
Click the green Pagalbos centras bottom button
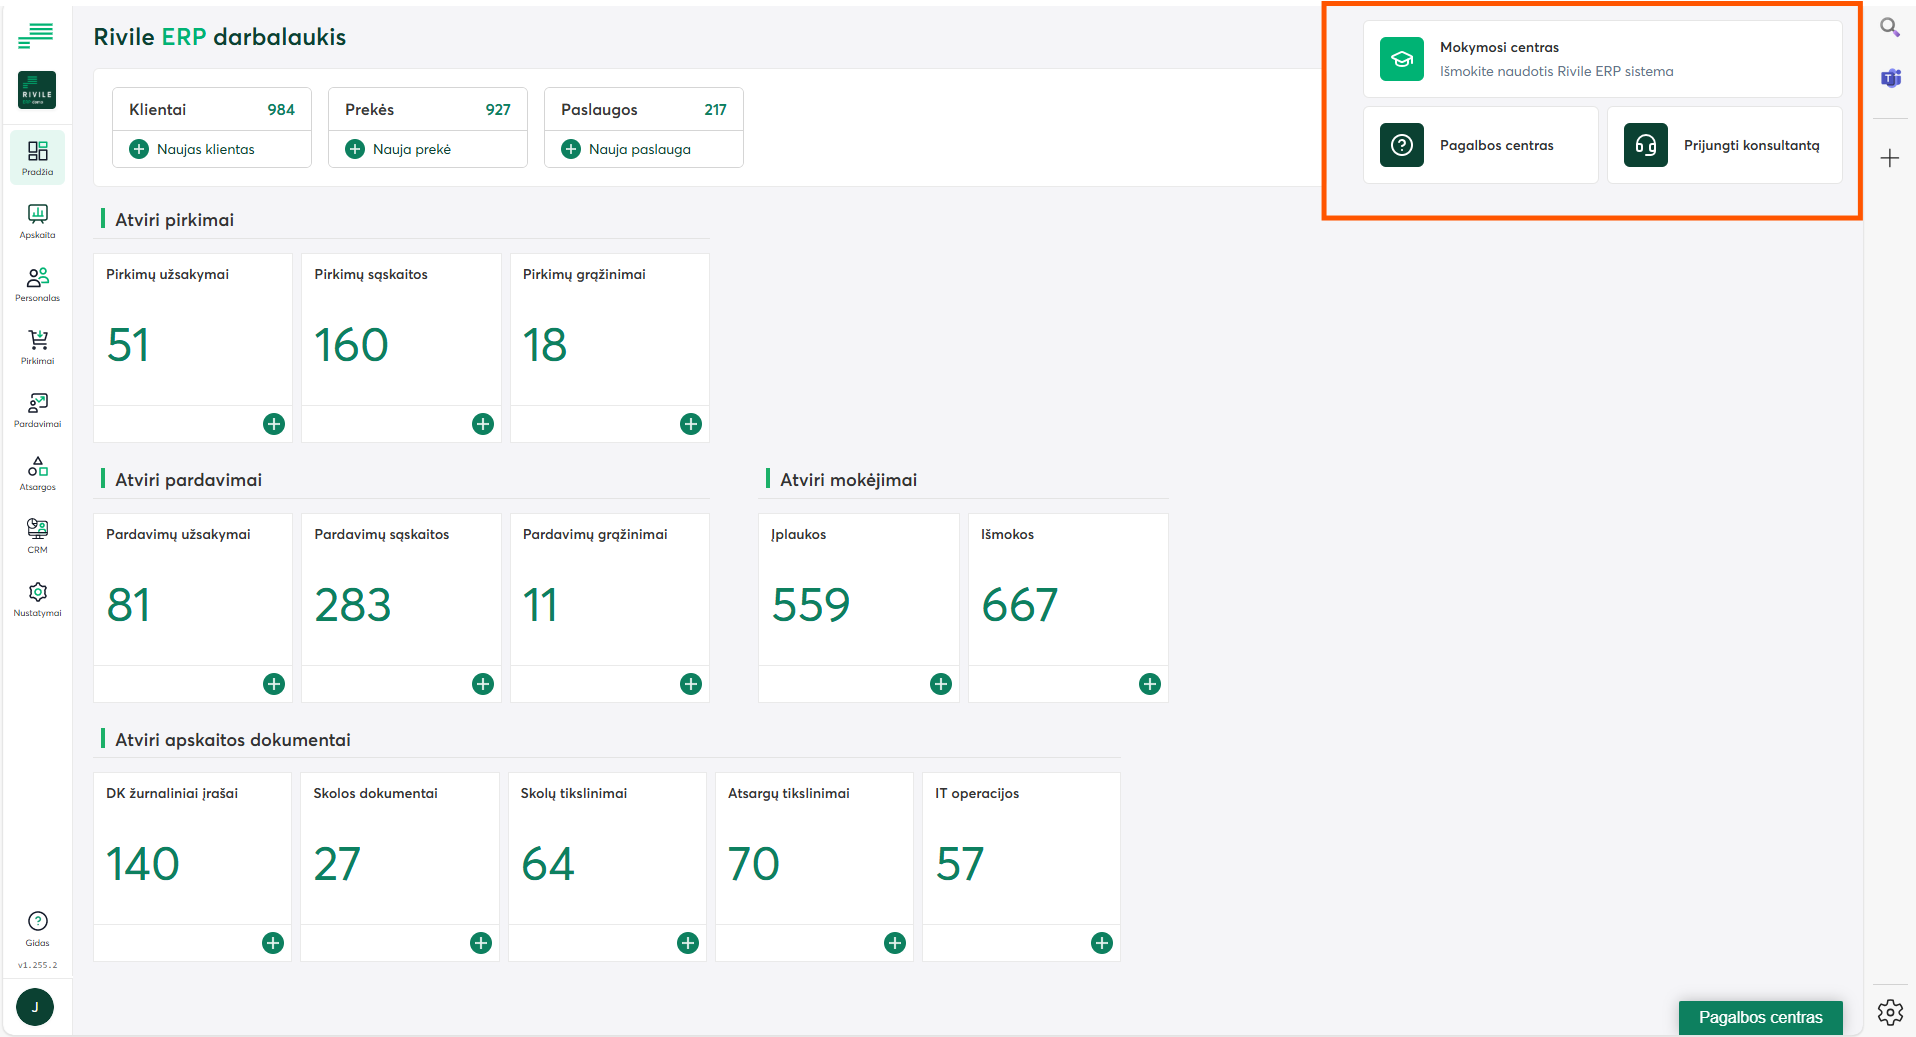click(1760, 1017)
